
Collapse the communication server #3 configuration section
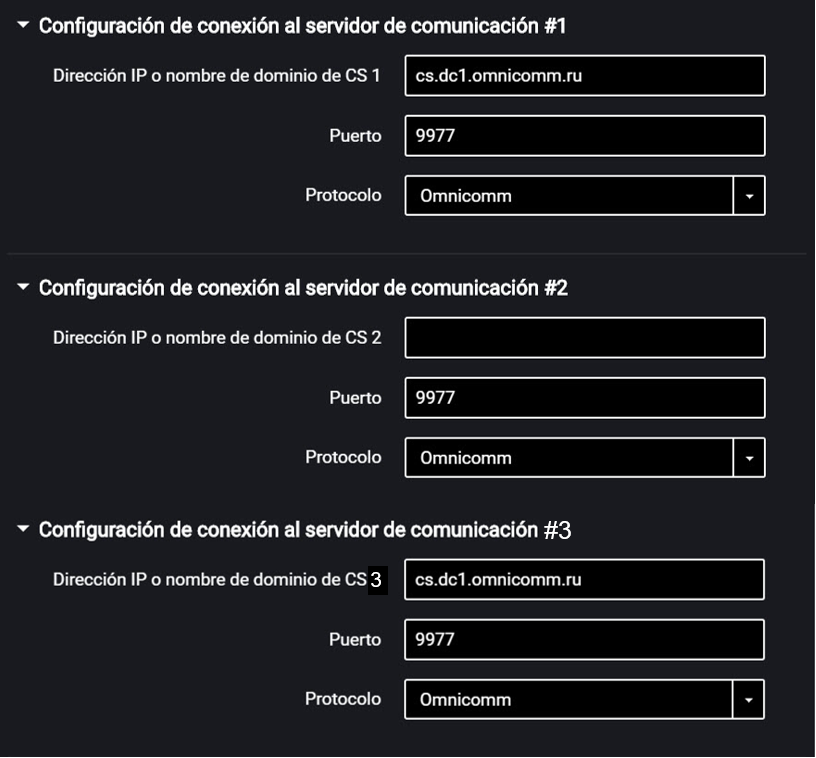(x=22, y=530)
